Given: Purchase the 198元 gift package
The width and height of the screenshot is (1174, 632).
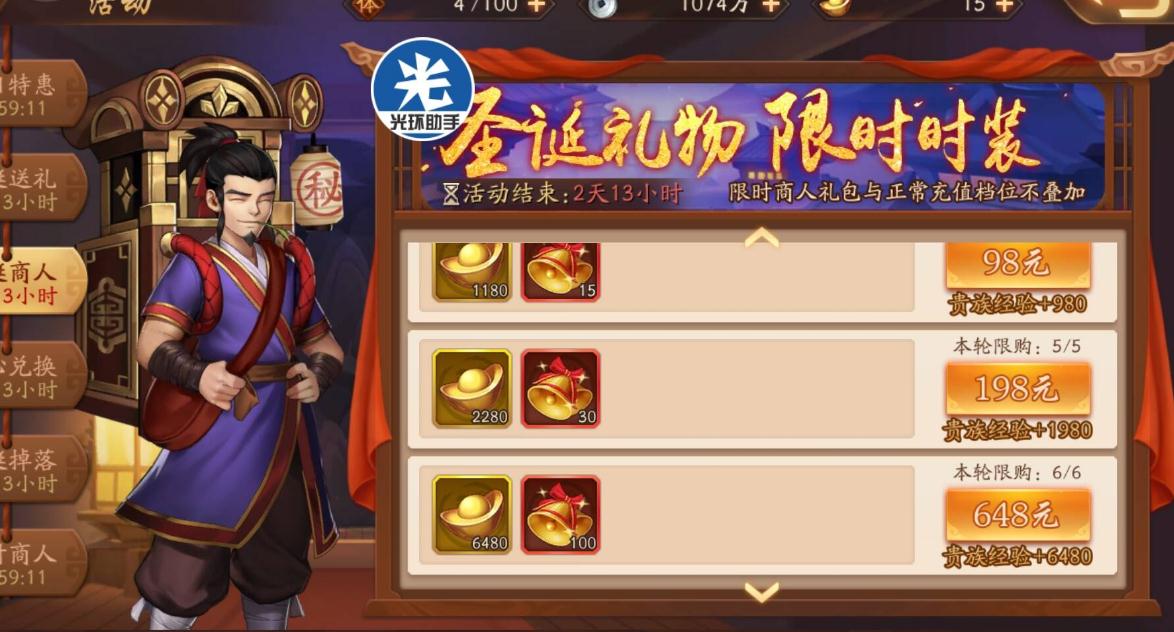Looking at the screenshot, I should click(x=1017, y=389).
